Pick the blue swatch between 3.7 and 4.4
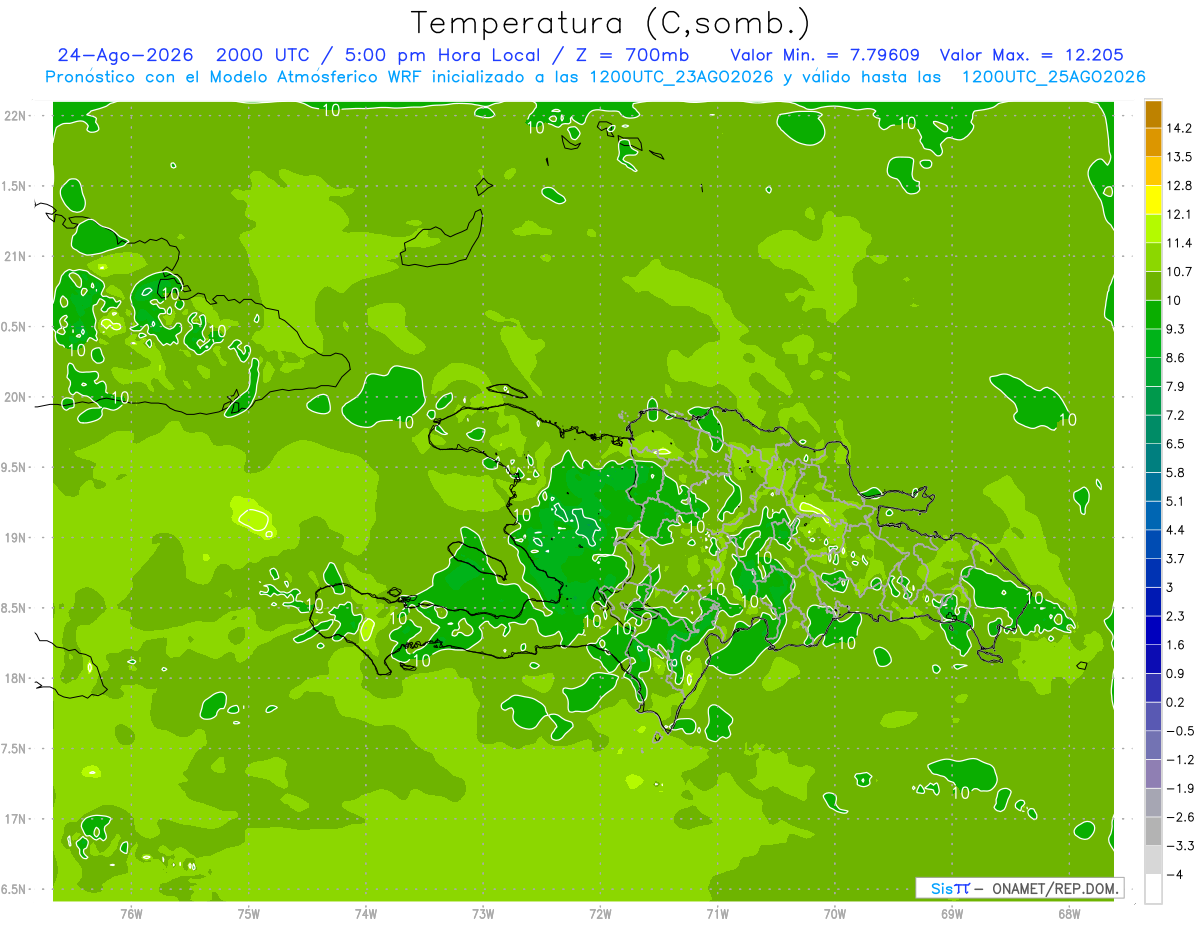Image resolution: width=1200 pixels, height=927 pixels. (x=1153, y=544)
